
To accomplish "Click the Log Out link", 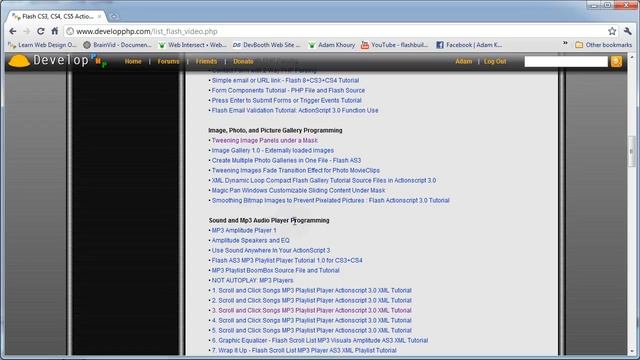I will coord(495,61).
